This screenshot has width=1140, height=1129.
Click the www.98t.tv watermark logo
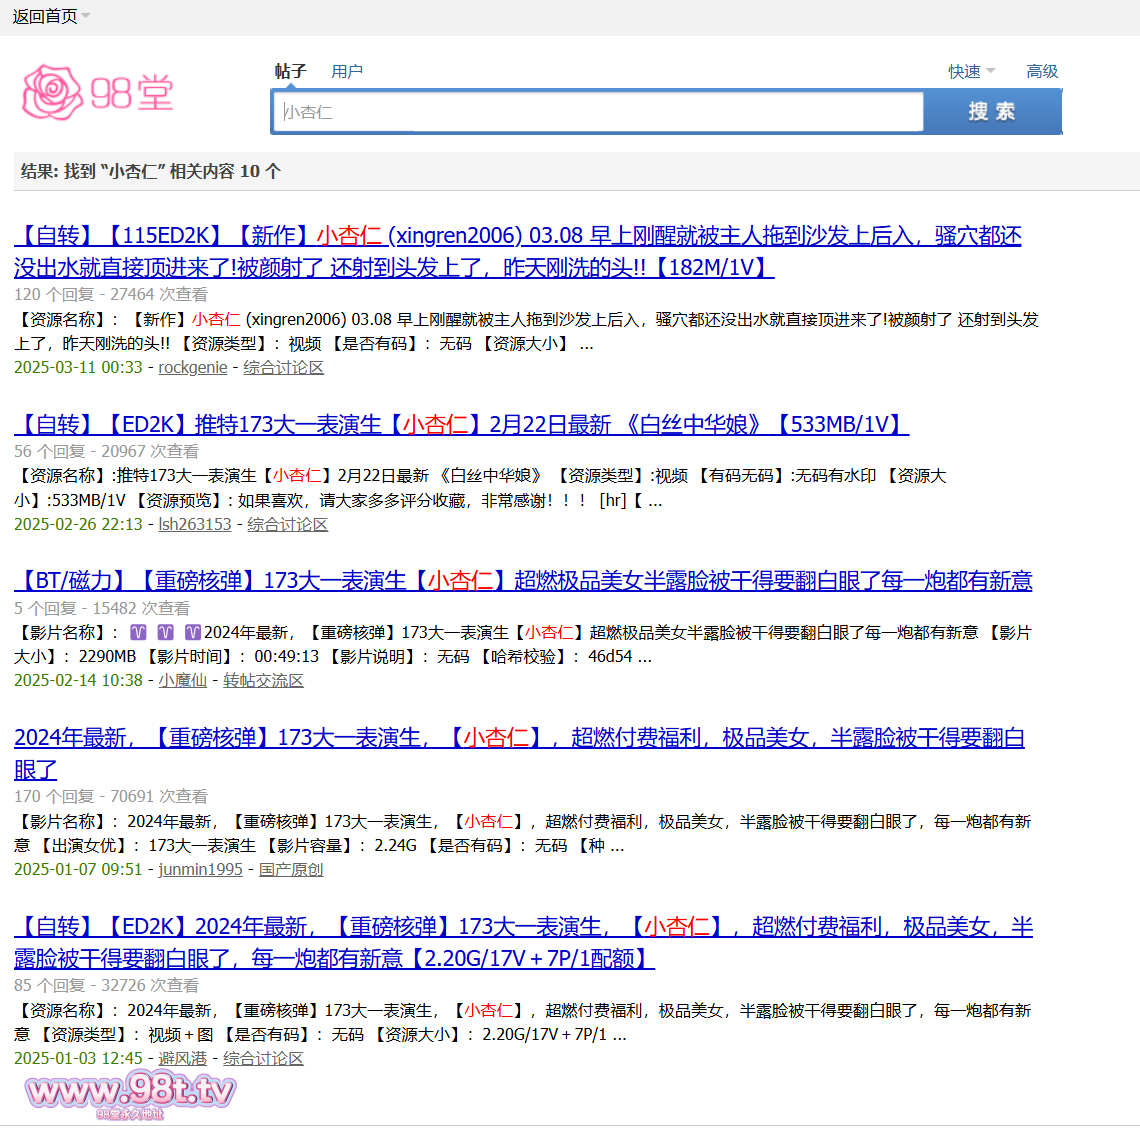130,1092
